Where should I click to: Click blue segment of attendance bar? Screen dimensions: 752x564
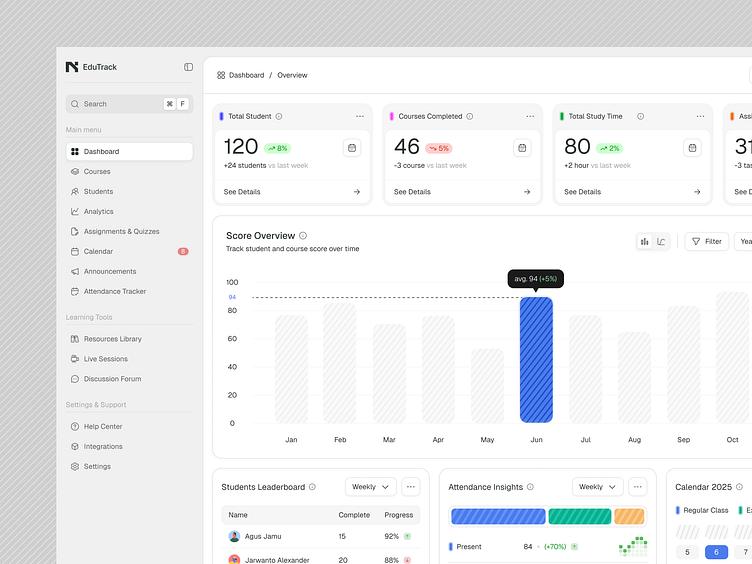[498, 517]
